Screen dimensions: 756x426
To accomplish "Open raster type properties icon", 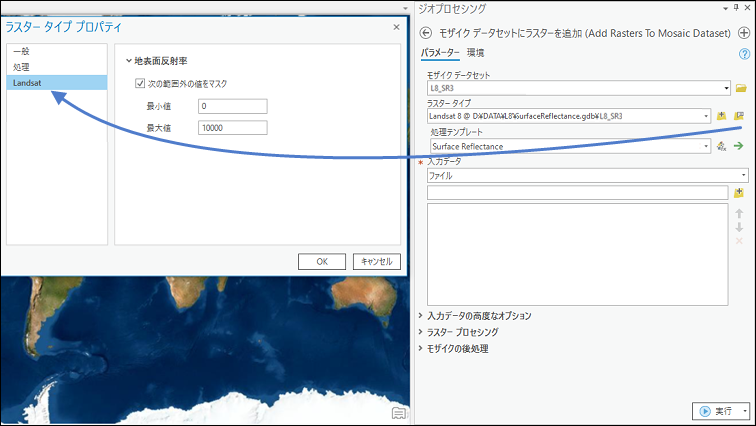I will pyautogui.click(x=740, y=116).
